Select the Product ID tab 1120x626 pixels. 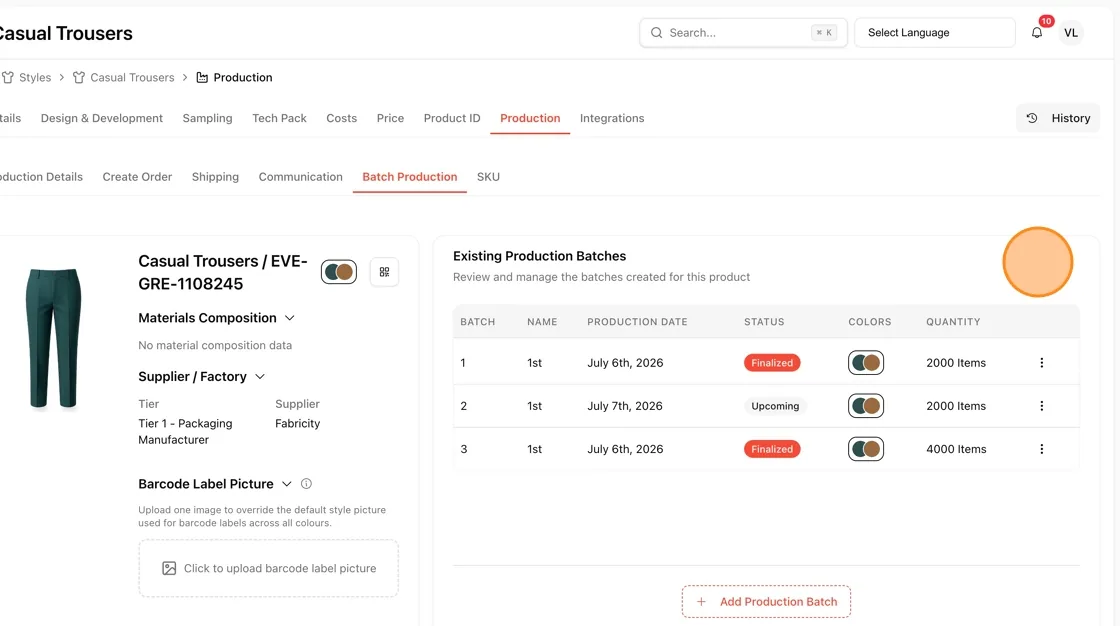[452, 118]
